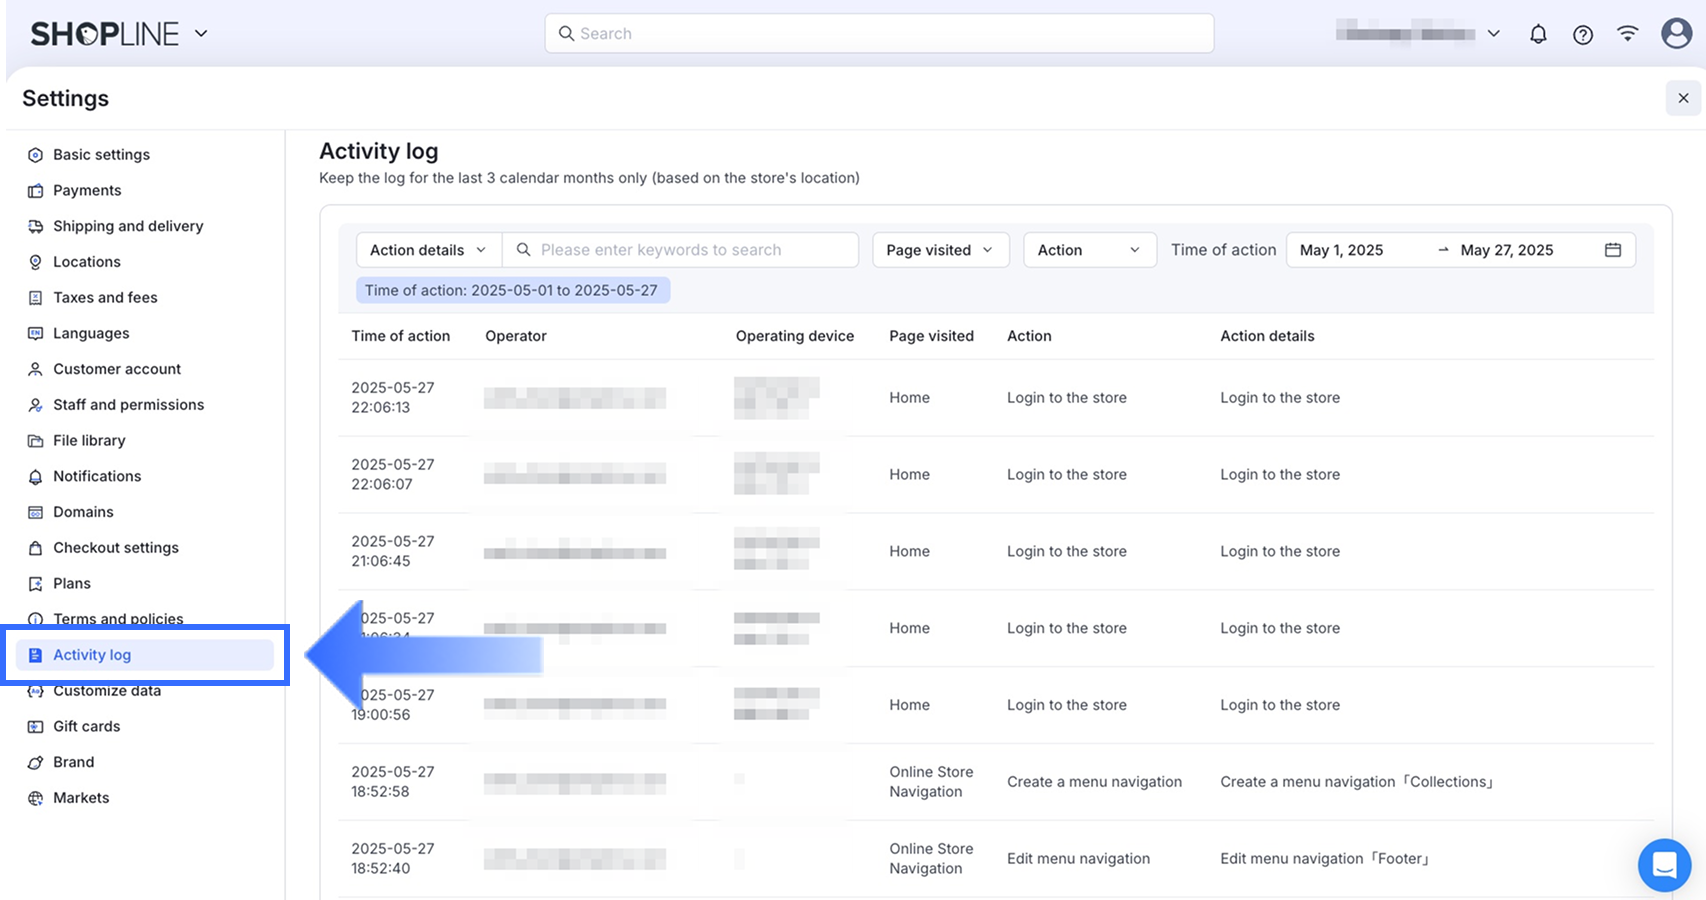This screenshot has width=1706, height=900.
Task: Click the calendar icon in date range
Action: point(1613,250)
